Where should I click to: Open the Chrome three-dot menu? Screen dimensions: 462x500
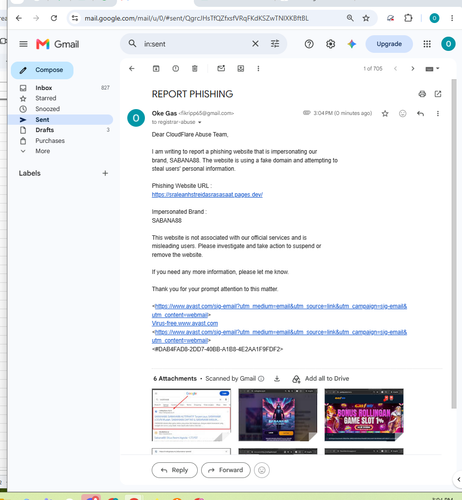coord(452,18)
